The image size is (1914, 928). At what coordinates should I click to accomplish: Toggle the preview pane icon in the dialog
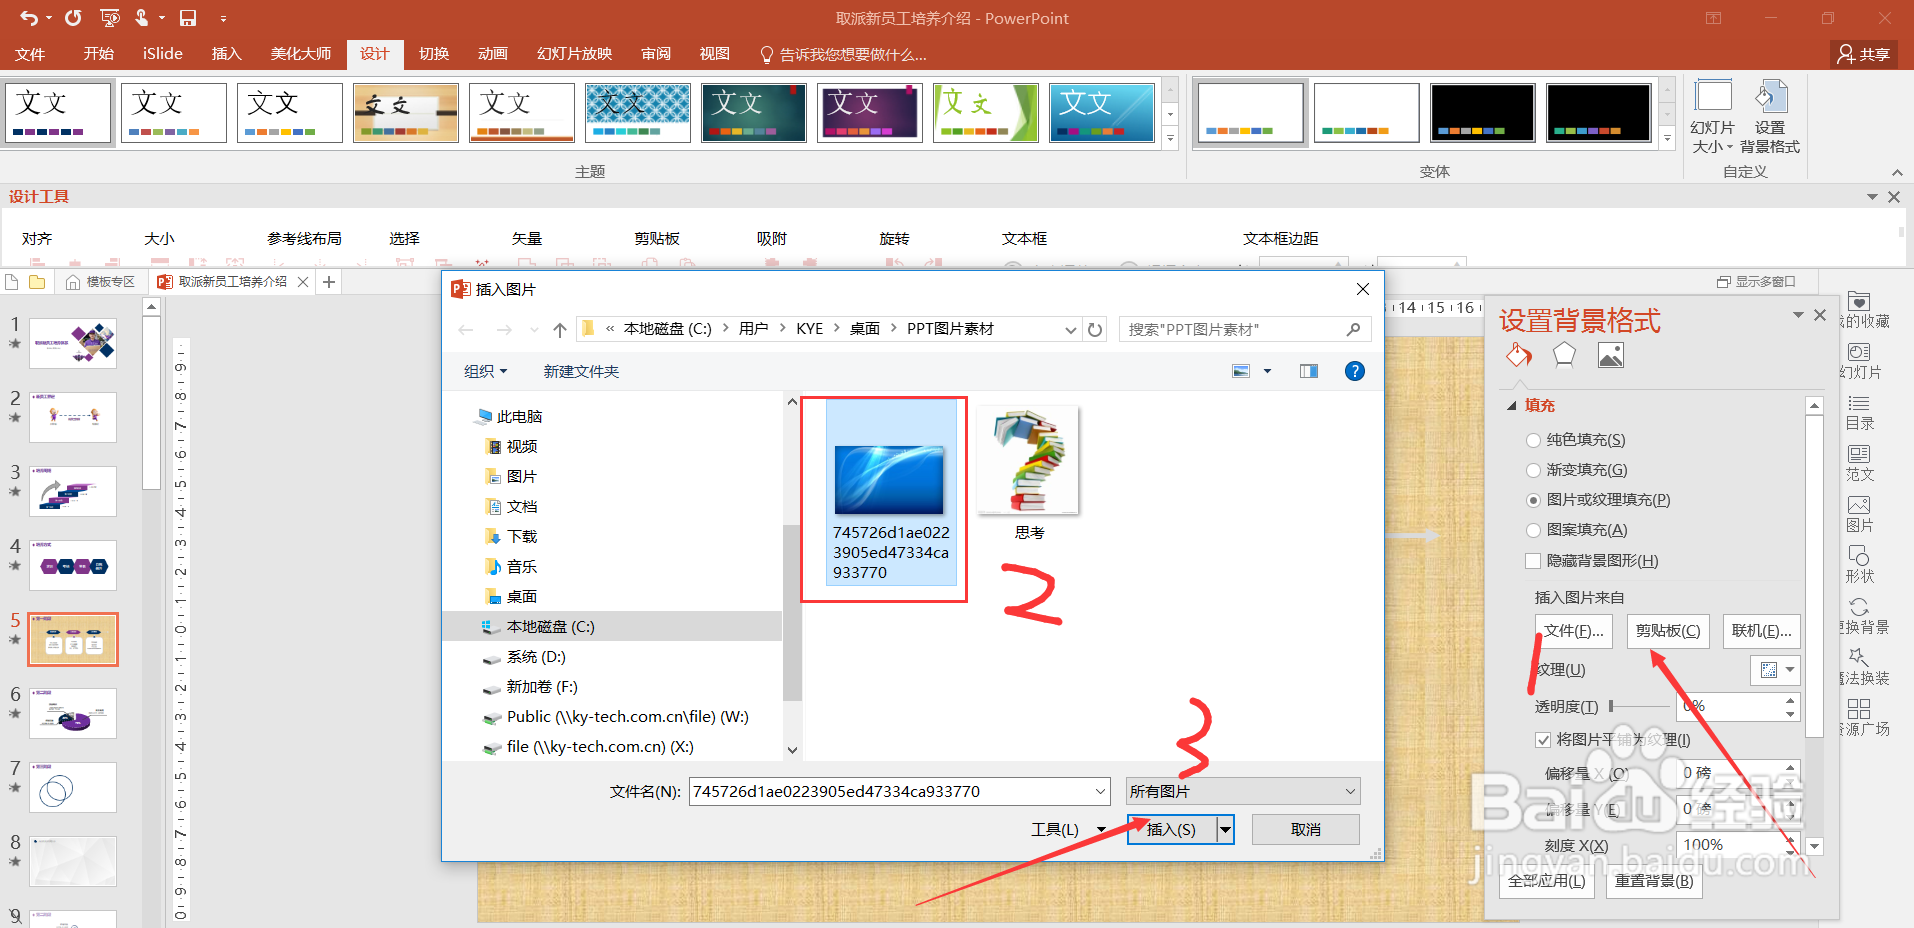[x=1309, y=371]
